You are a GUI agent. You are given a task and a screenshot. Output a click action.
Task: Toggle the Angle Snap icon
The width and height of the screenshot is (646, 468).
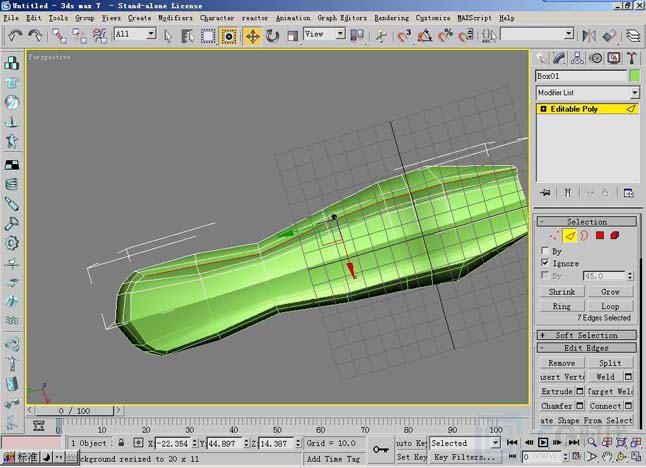pyautogui.click(x=424, y=36)
